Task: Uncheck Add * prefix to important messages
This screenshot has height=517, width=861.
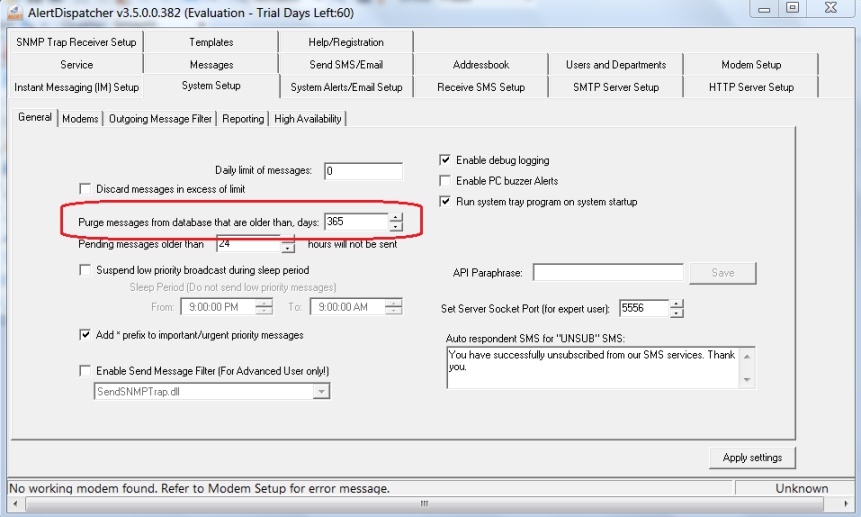Action: point(85,335)
